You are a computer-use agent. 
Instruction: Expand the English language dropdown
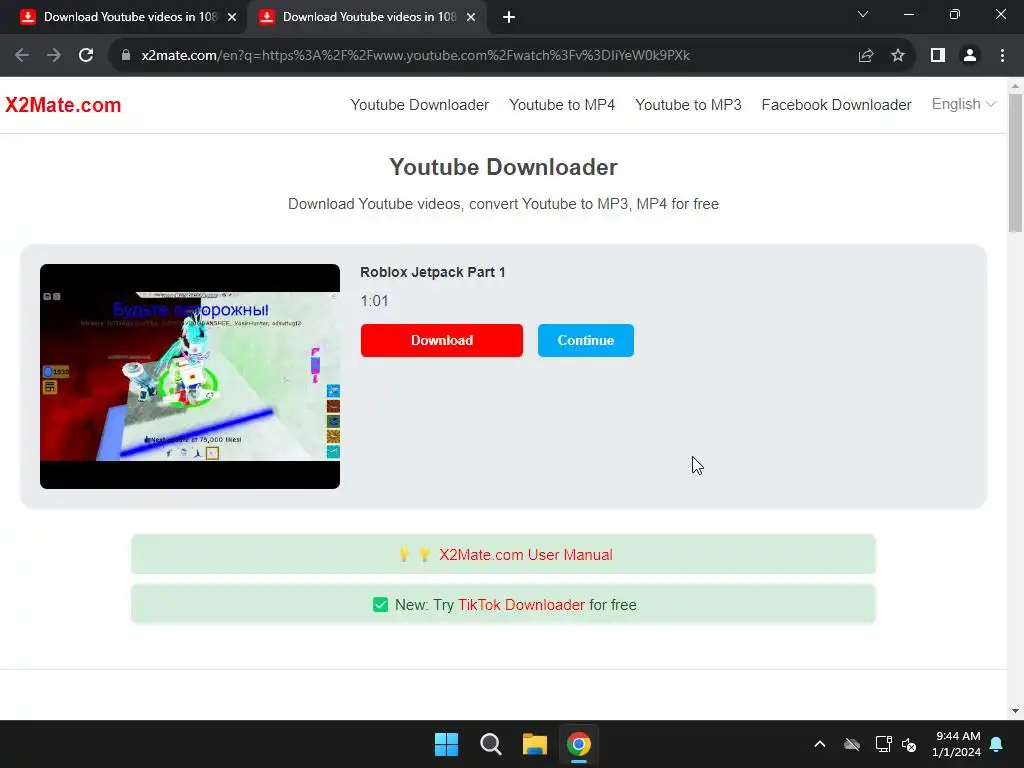[x=963, y=104]
